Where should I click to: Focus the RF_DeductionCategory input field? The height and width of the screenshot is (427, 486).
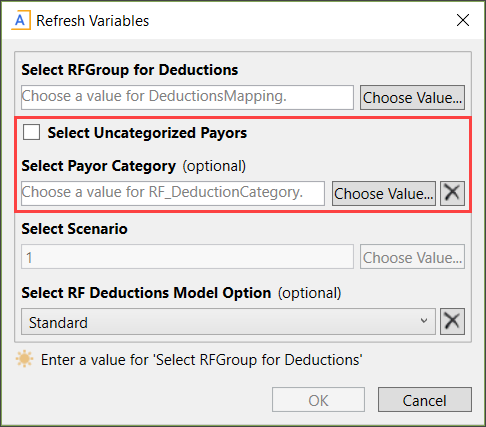point(173,193)
